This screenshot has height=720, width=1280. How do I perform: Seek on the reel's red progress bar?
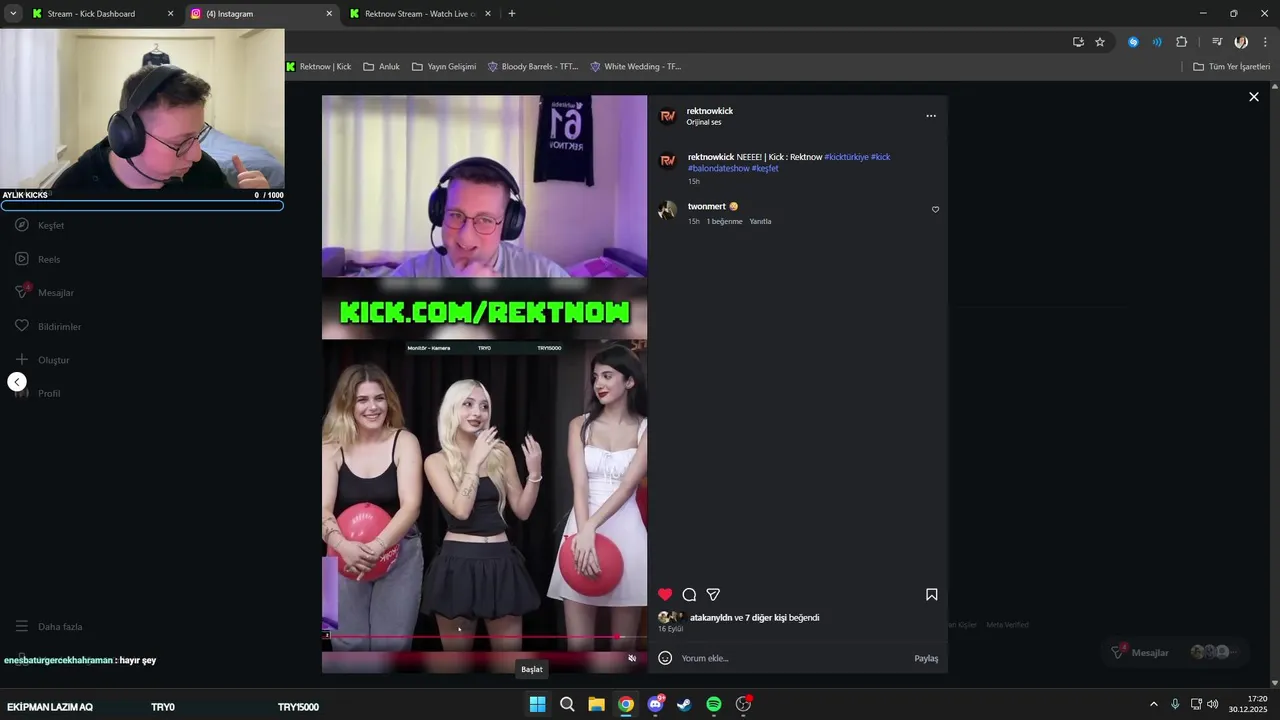[484, 636]
